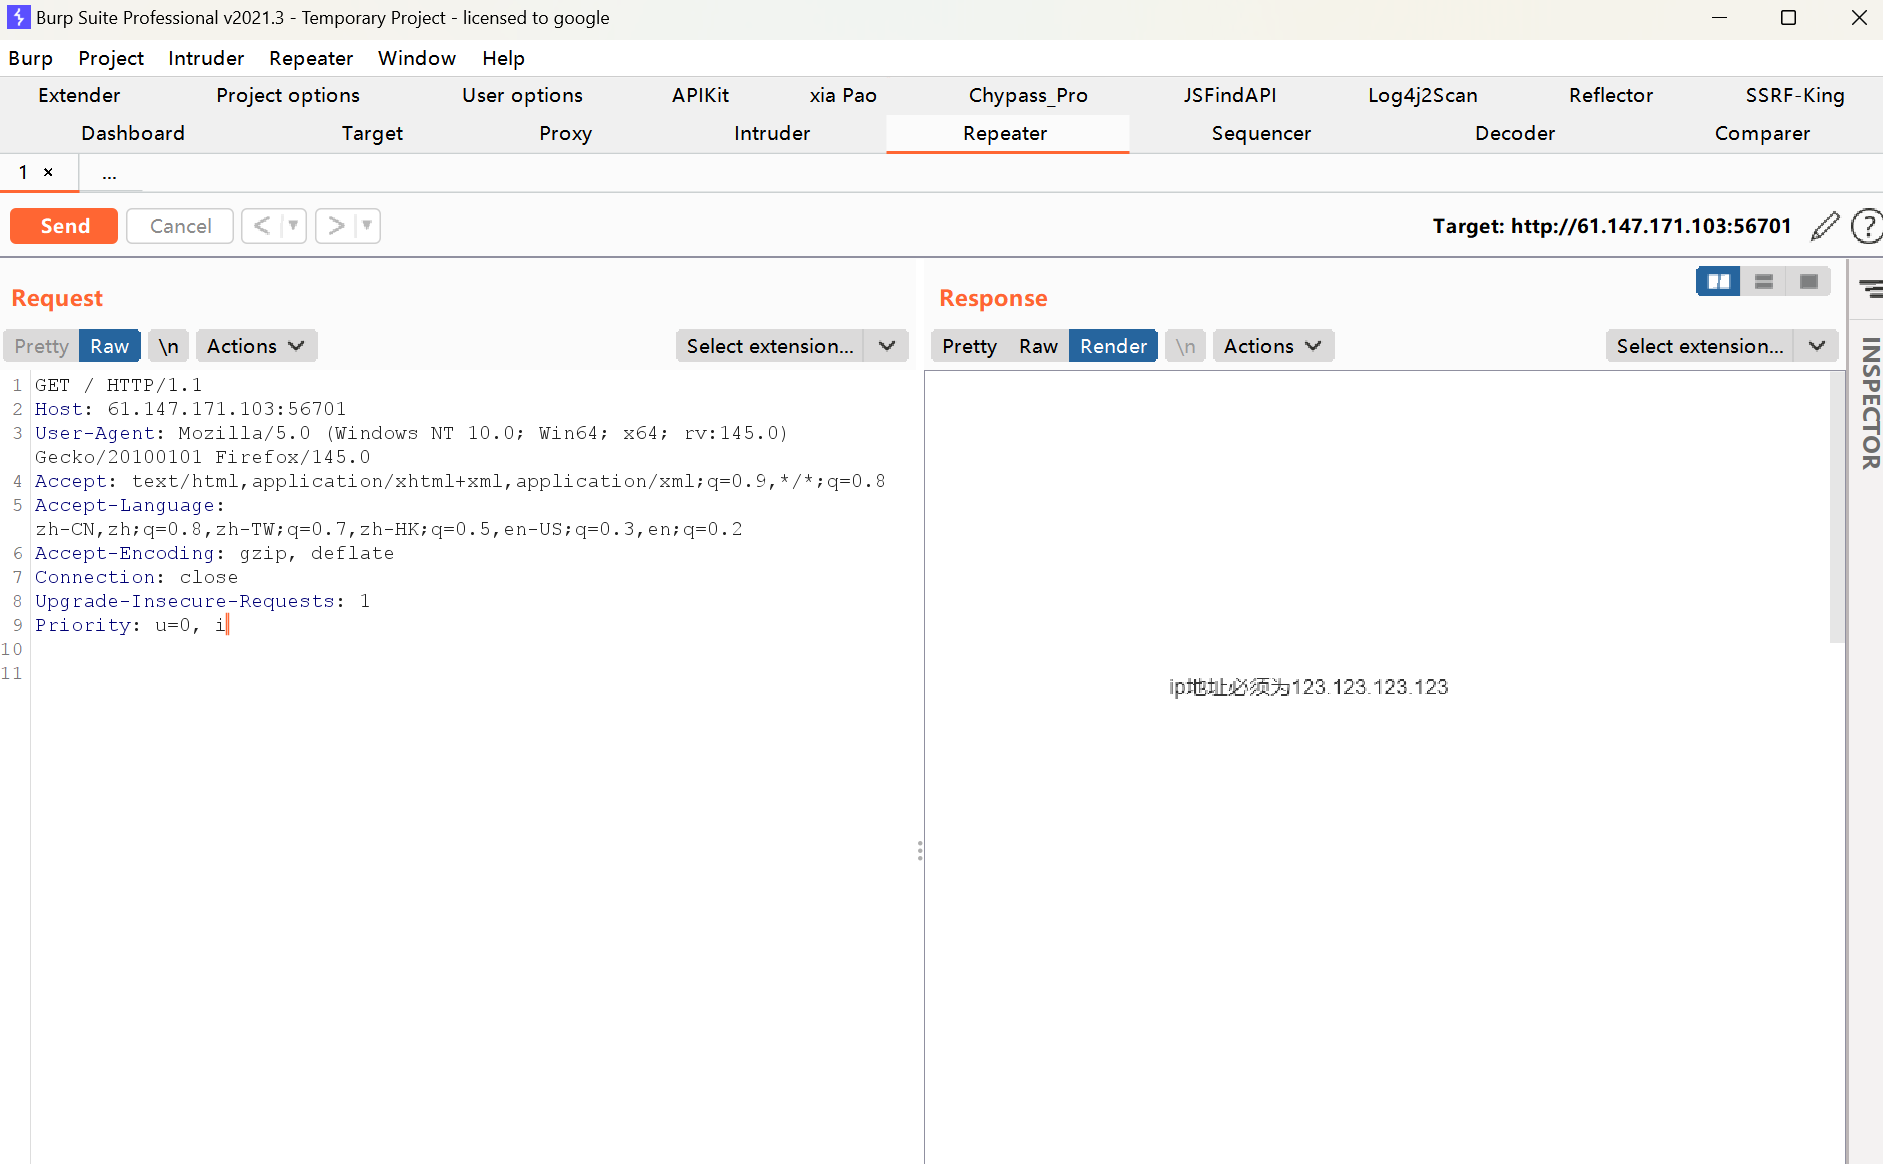Switch to the Intruder tool tab
Image resolution: width=1883 pixels, height=1164 pixels.
pyautogui.click(x=772, y=133)
